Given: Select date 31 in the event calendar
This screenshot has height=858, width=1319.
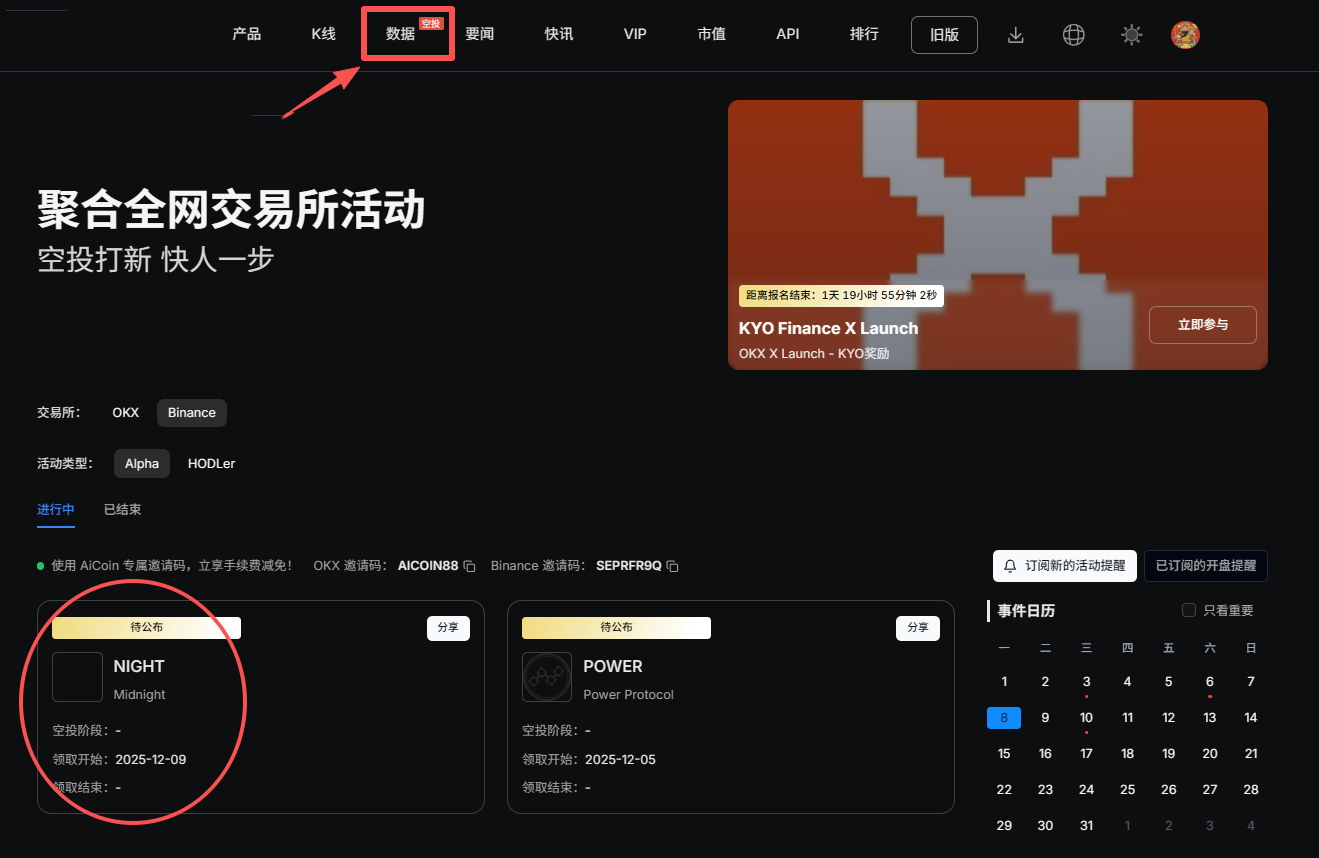Looking at the screenshot, I should point(1086,826).
